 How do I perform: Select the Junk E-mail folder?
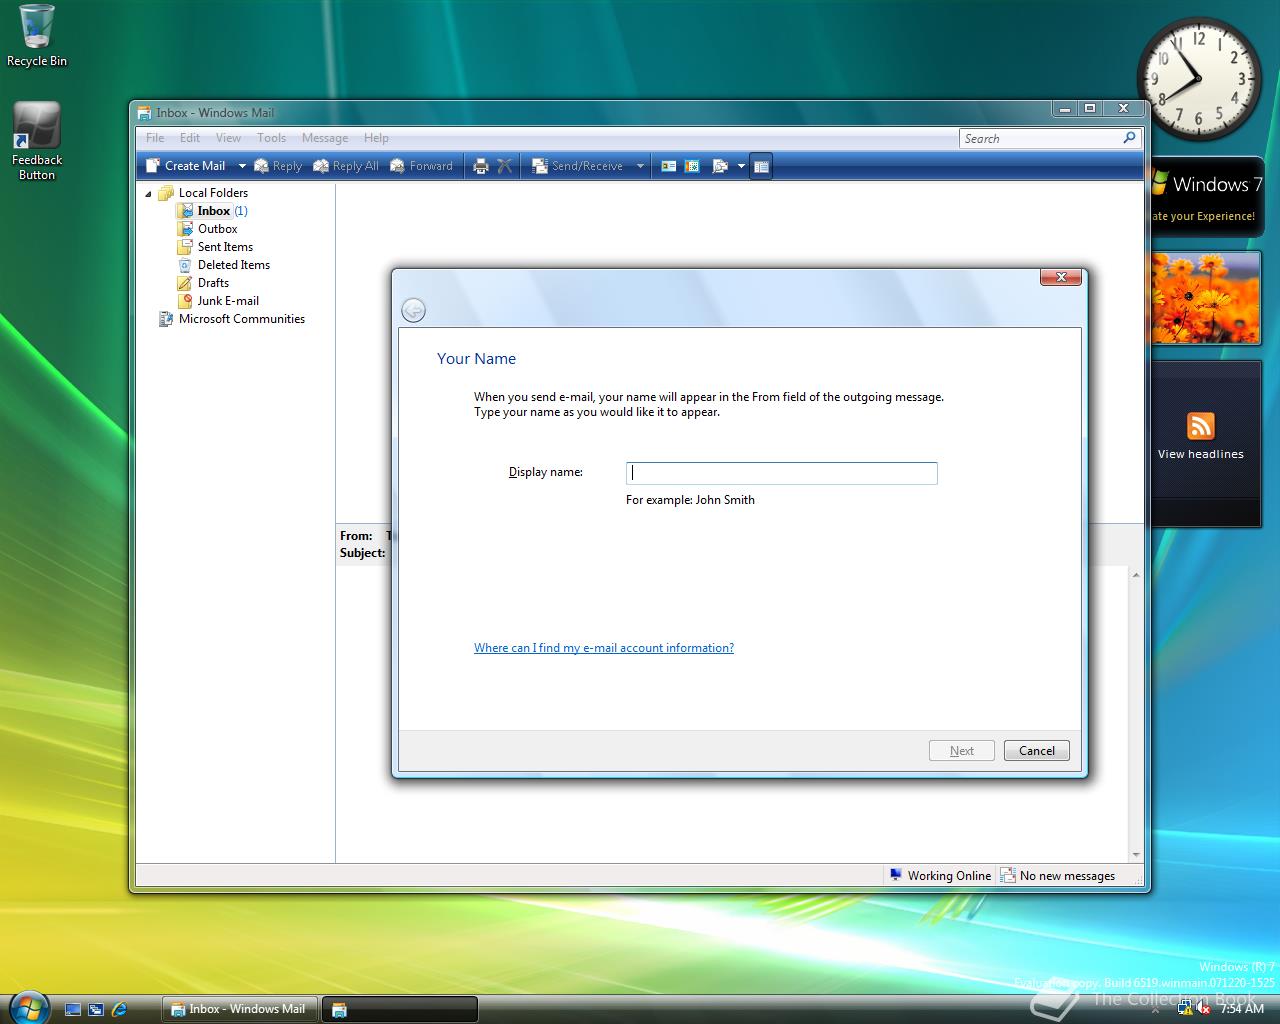click(228, 301)
